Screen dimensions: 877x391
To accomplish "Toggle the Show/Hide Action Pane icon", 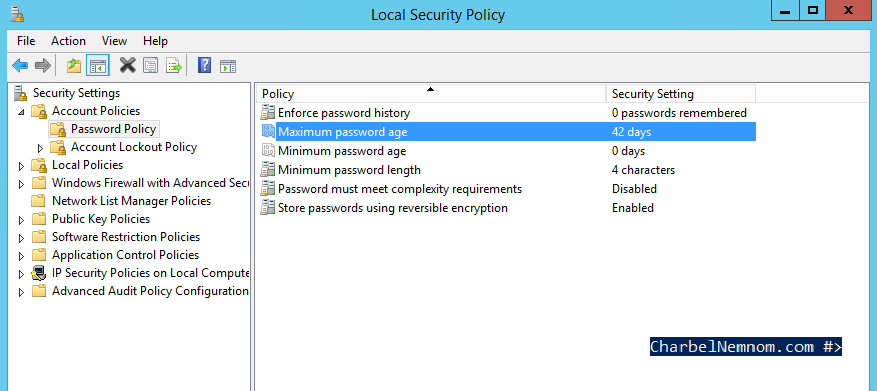I will pos(228,66).
